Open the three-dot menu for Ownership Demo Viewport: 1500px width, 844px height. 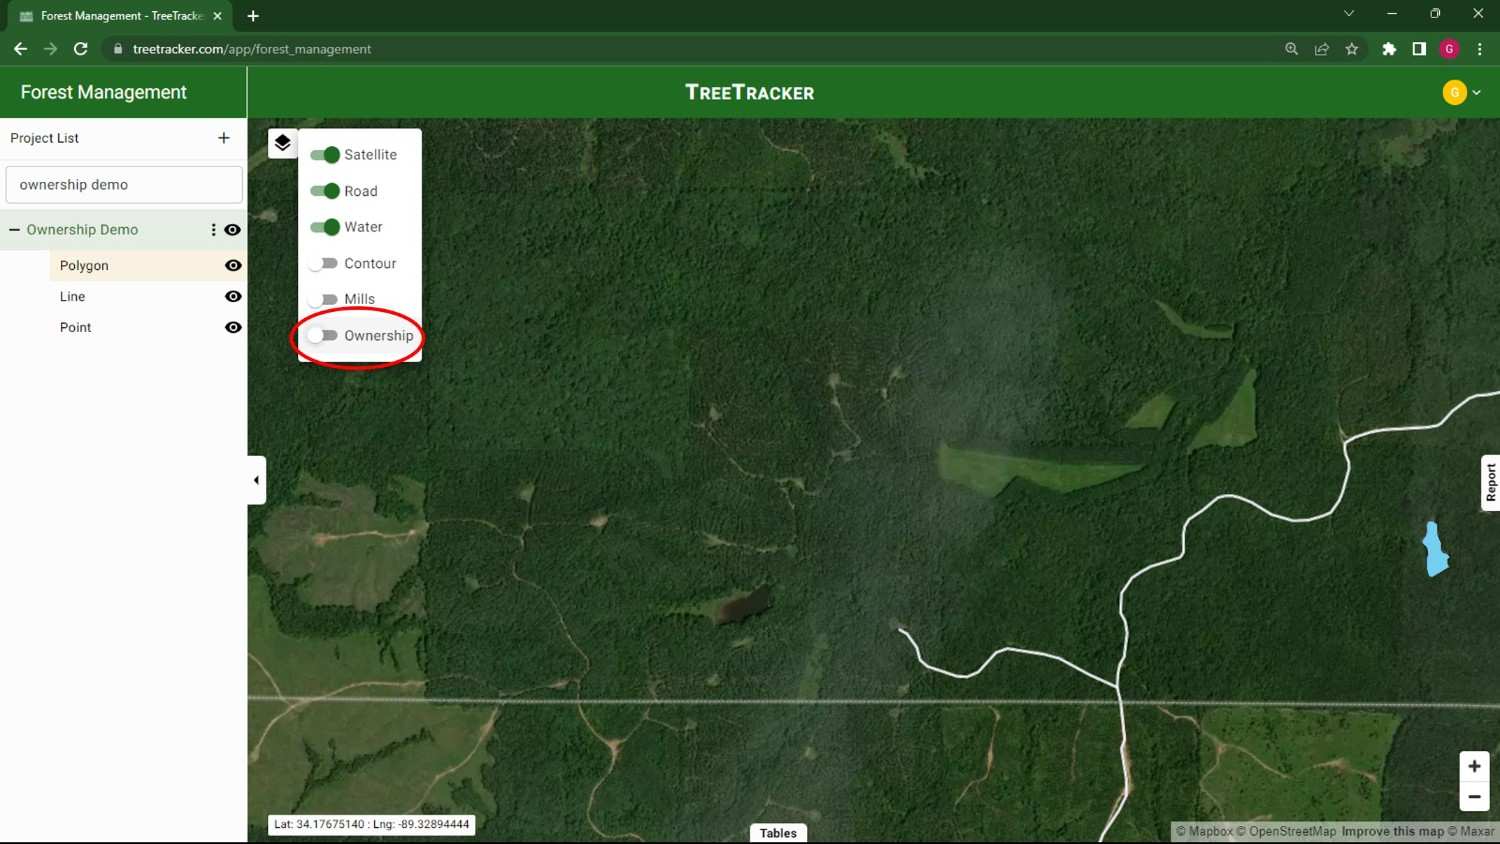(213, 229)
